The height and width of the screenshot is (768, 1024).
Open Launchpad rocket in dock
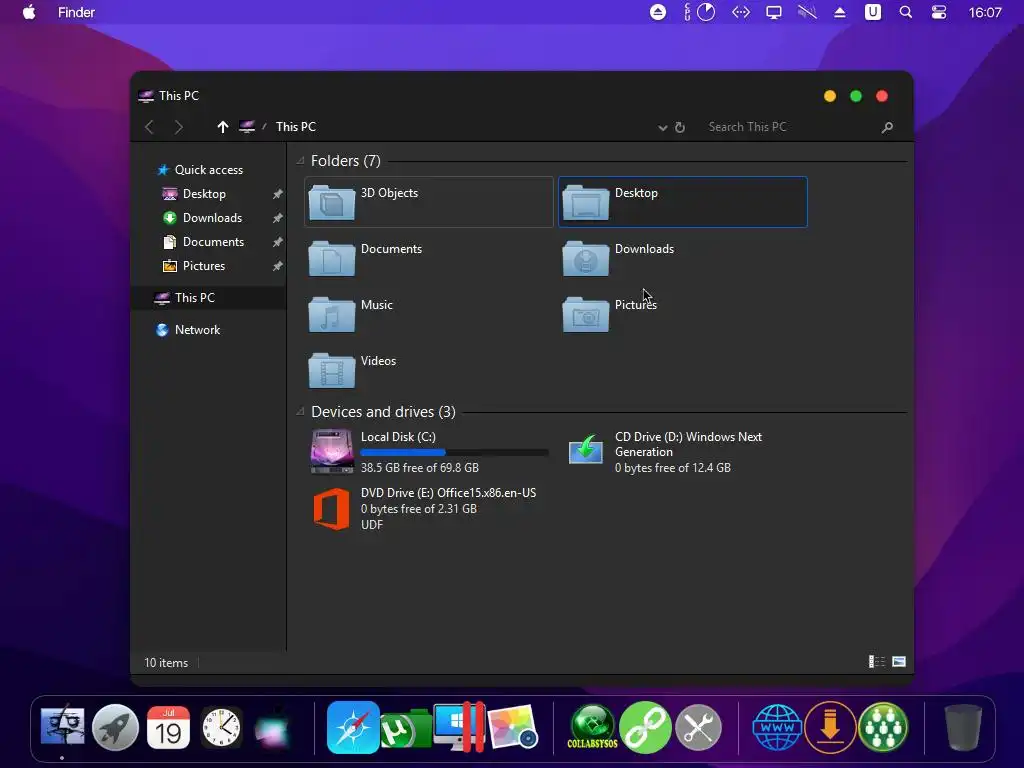tap(116, 728)
